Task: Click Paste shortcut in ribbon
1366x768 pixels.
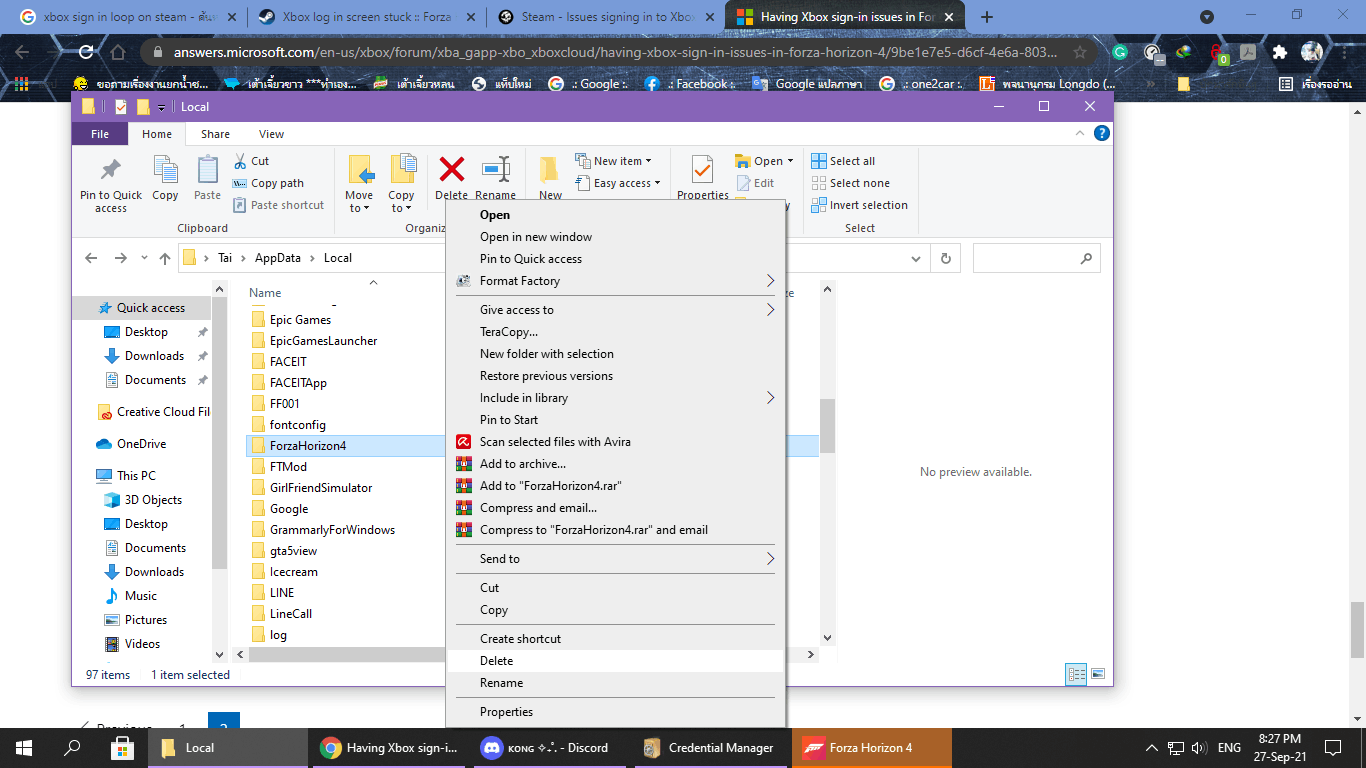Action: (278, 205)
